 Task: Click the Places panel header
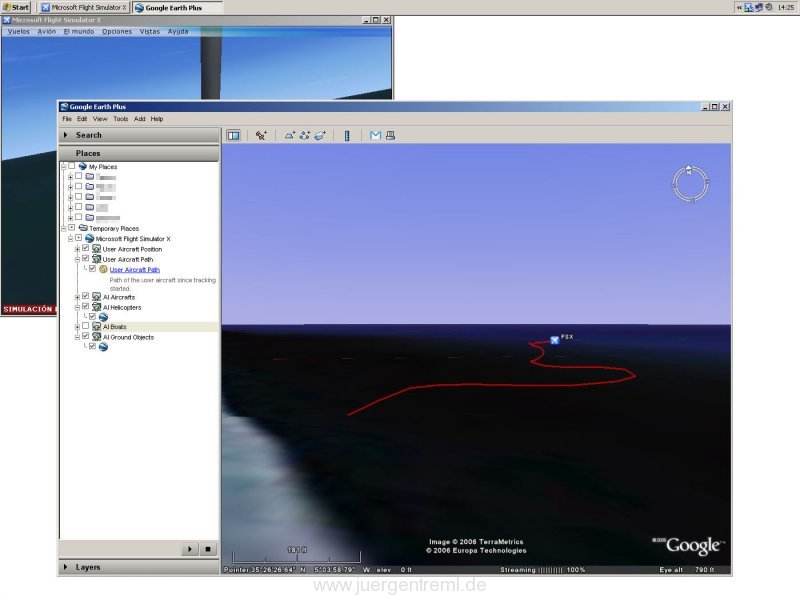point(139,153)
